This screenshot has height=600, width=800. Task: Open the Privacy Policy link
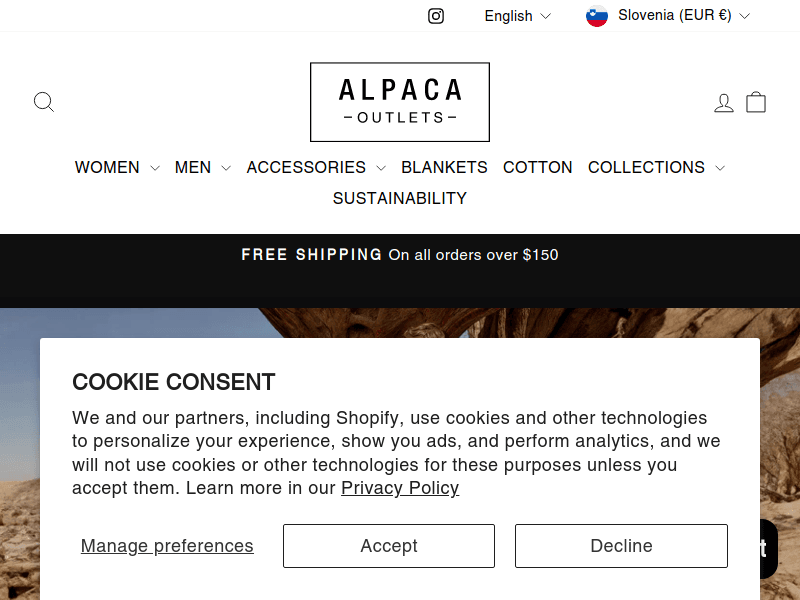[x=400, y=488]
